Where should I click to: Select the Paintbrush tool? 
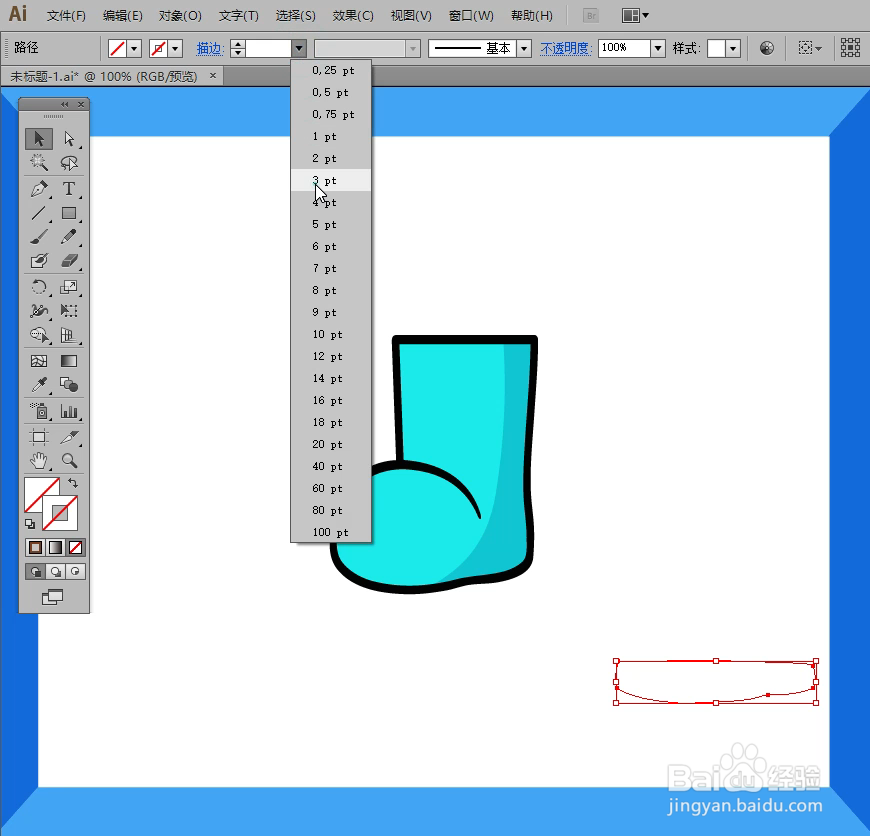(39, 237)
